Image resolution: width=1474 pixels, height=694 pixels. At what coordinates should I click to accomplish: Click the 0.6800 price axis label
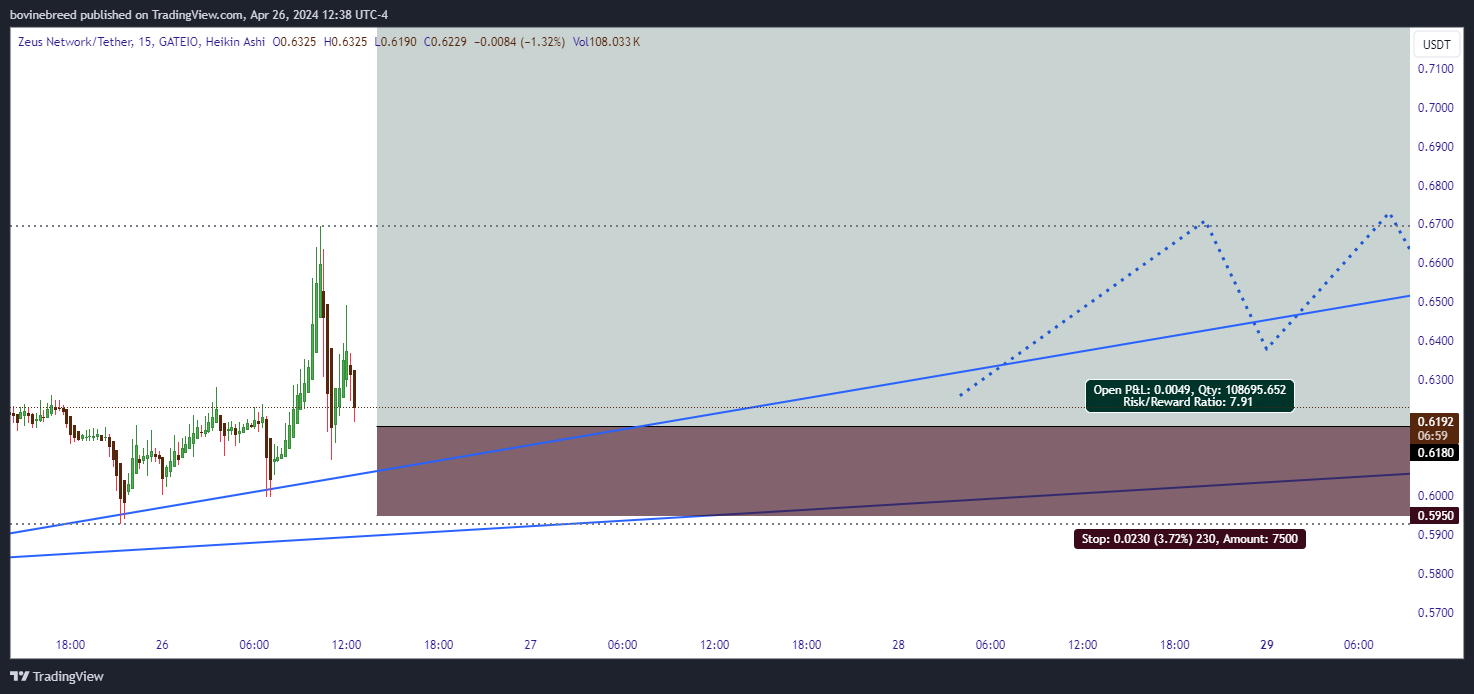(x=1435, y=185)
